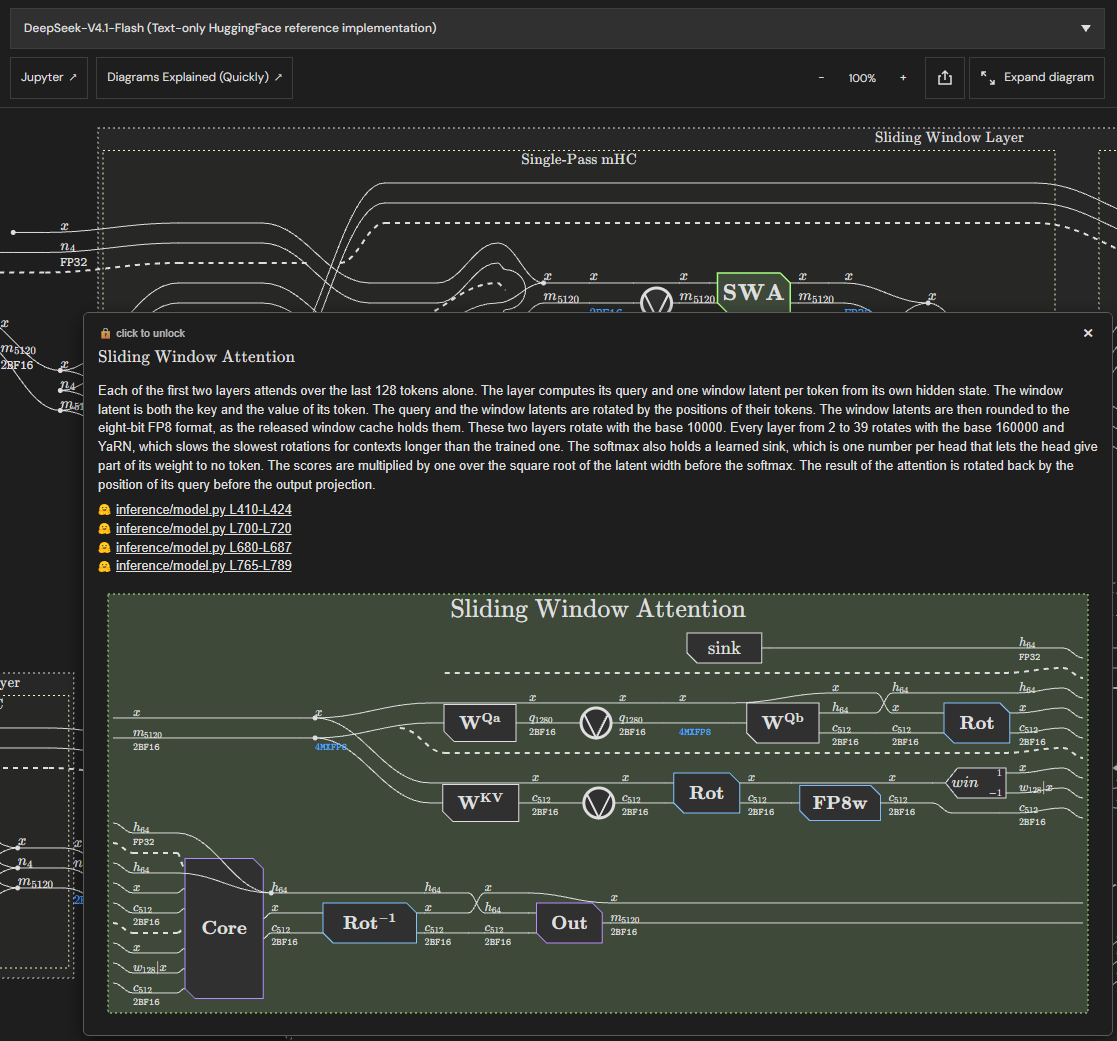The image size is (1117, 1041).
Task: Click the win window block
Action: point(976,783)
